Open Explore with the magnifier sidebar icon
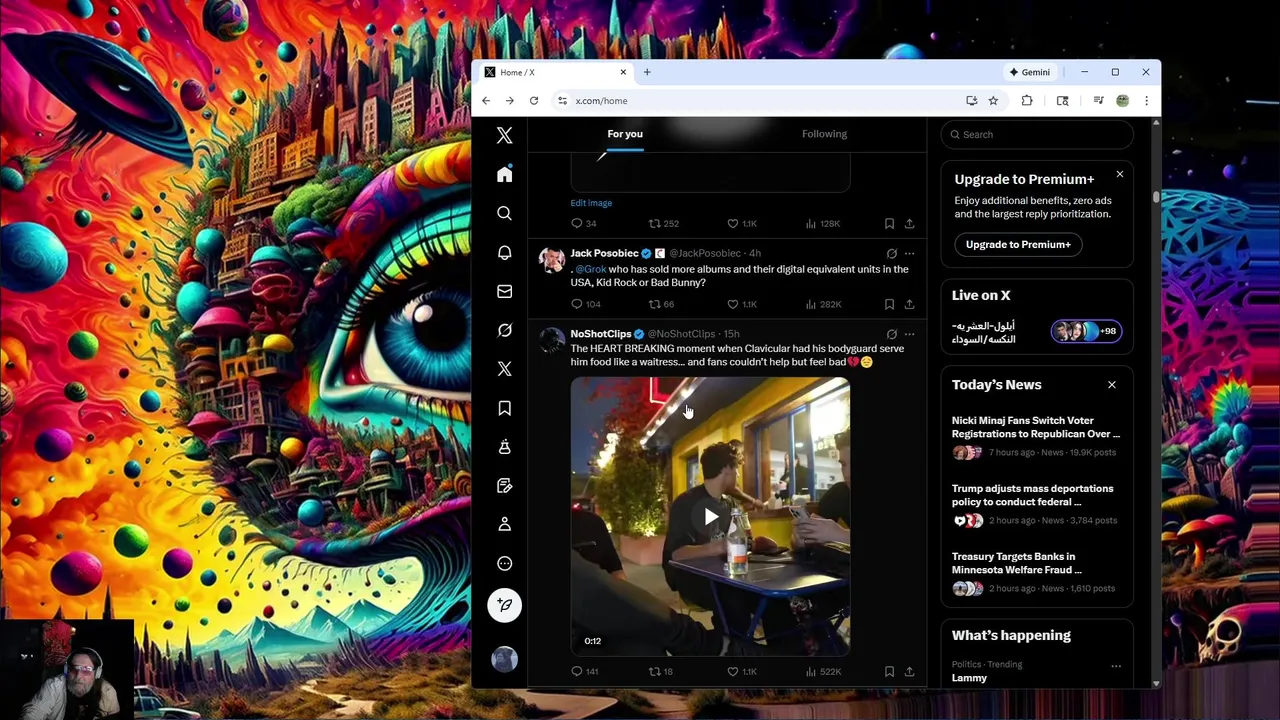This screenshot has width=1280, height=720. pos(504,213)
